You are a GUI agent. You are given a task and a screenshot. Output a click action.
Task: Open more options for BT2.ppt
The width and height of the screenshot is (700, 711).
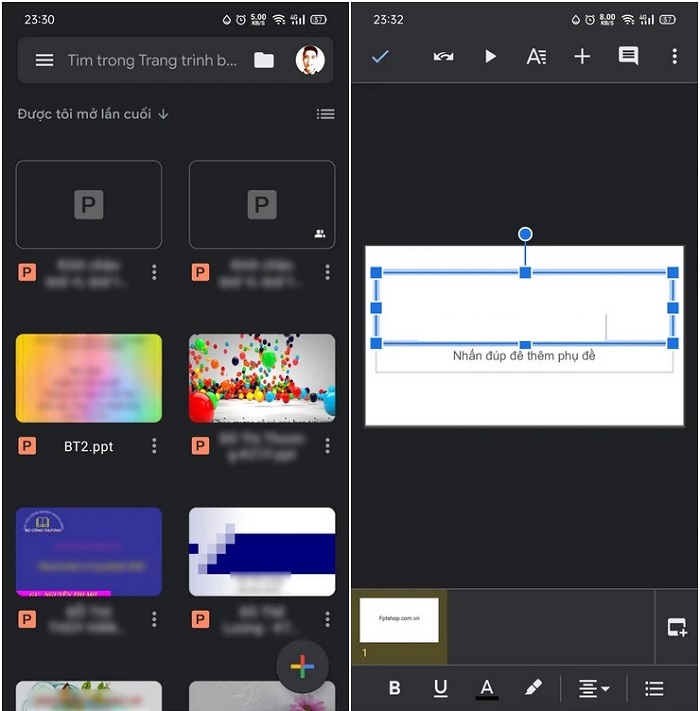pos(154,446)
